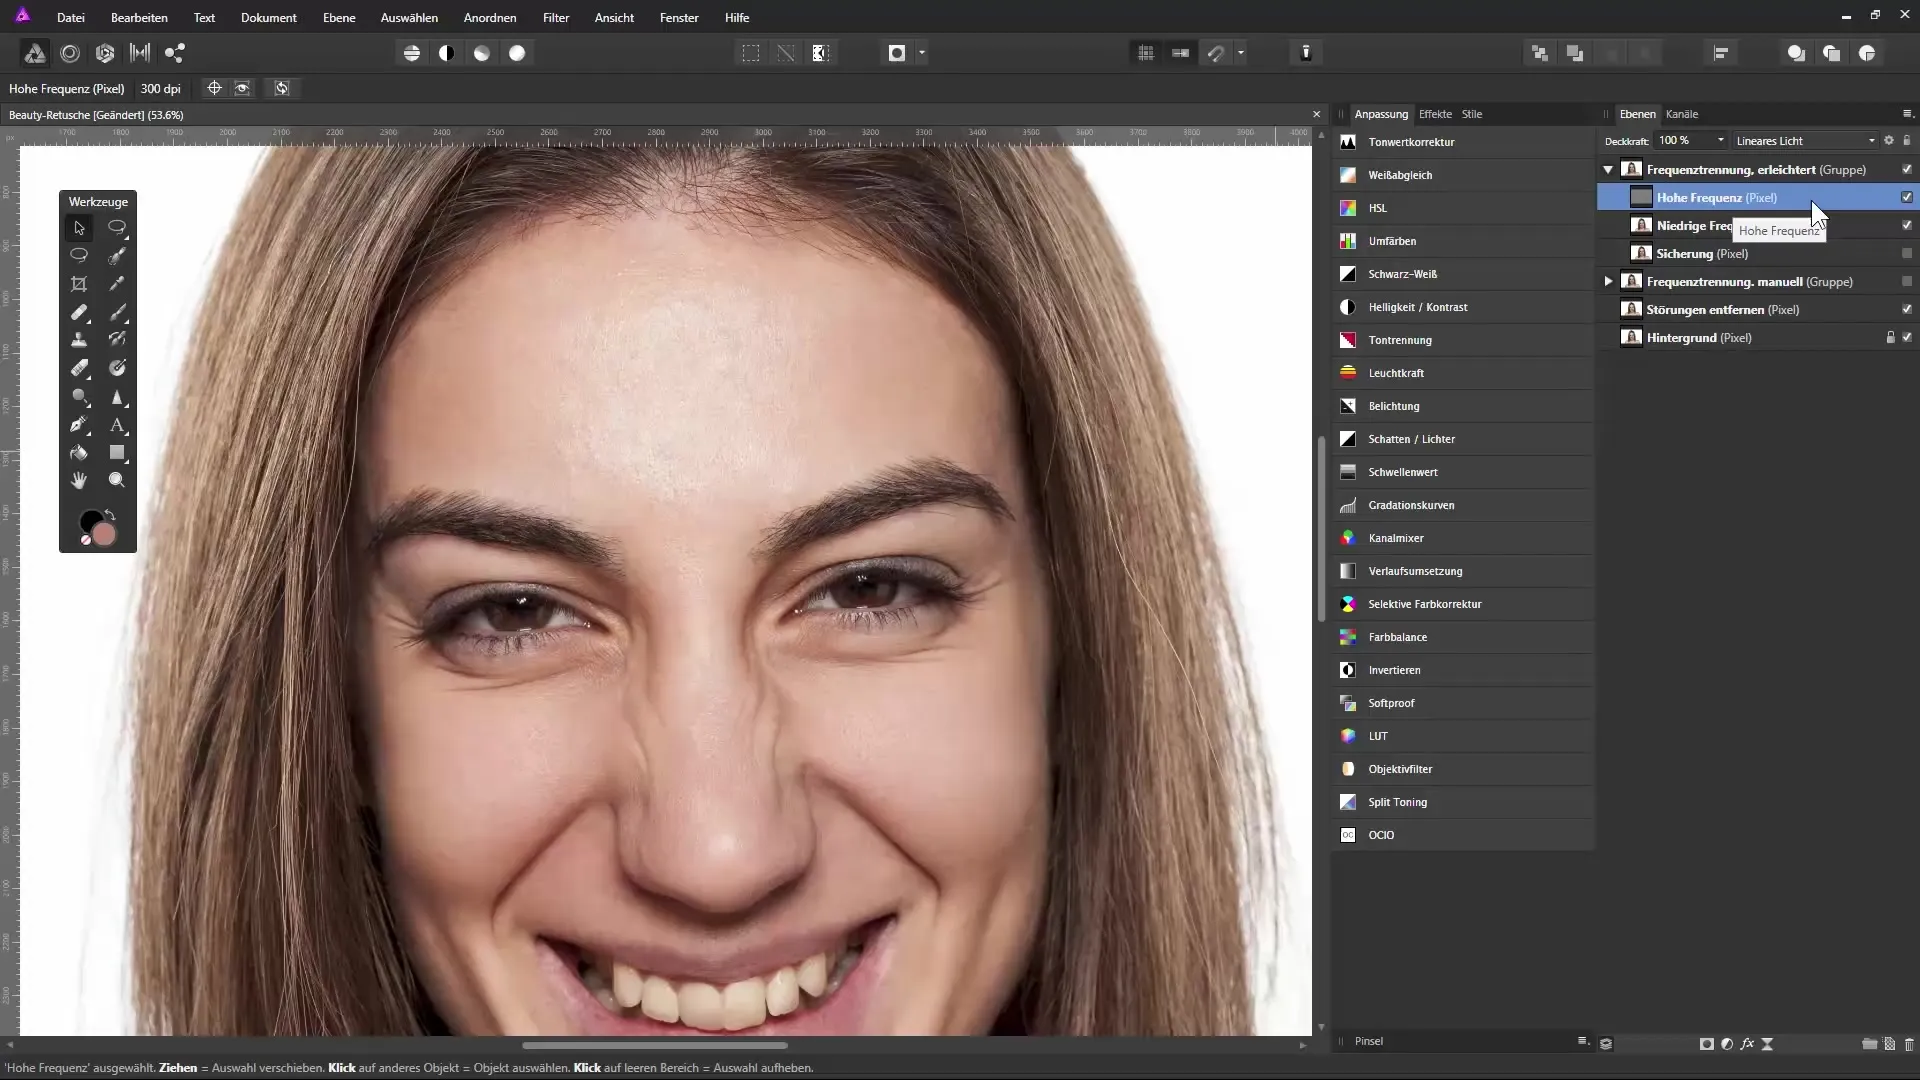Apply Auto White Balance from toolbar
Screen dimensions: 1920x1080
(517, 53)
